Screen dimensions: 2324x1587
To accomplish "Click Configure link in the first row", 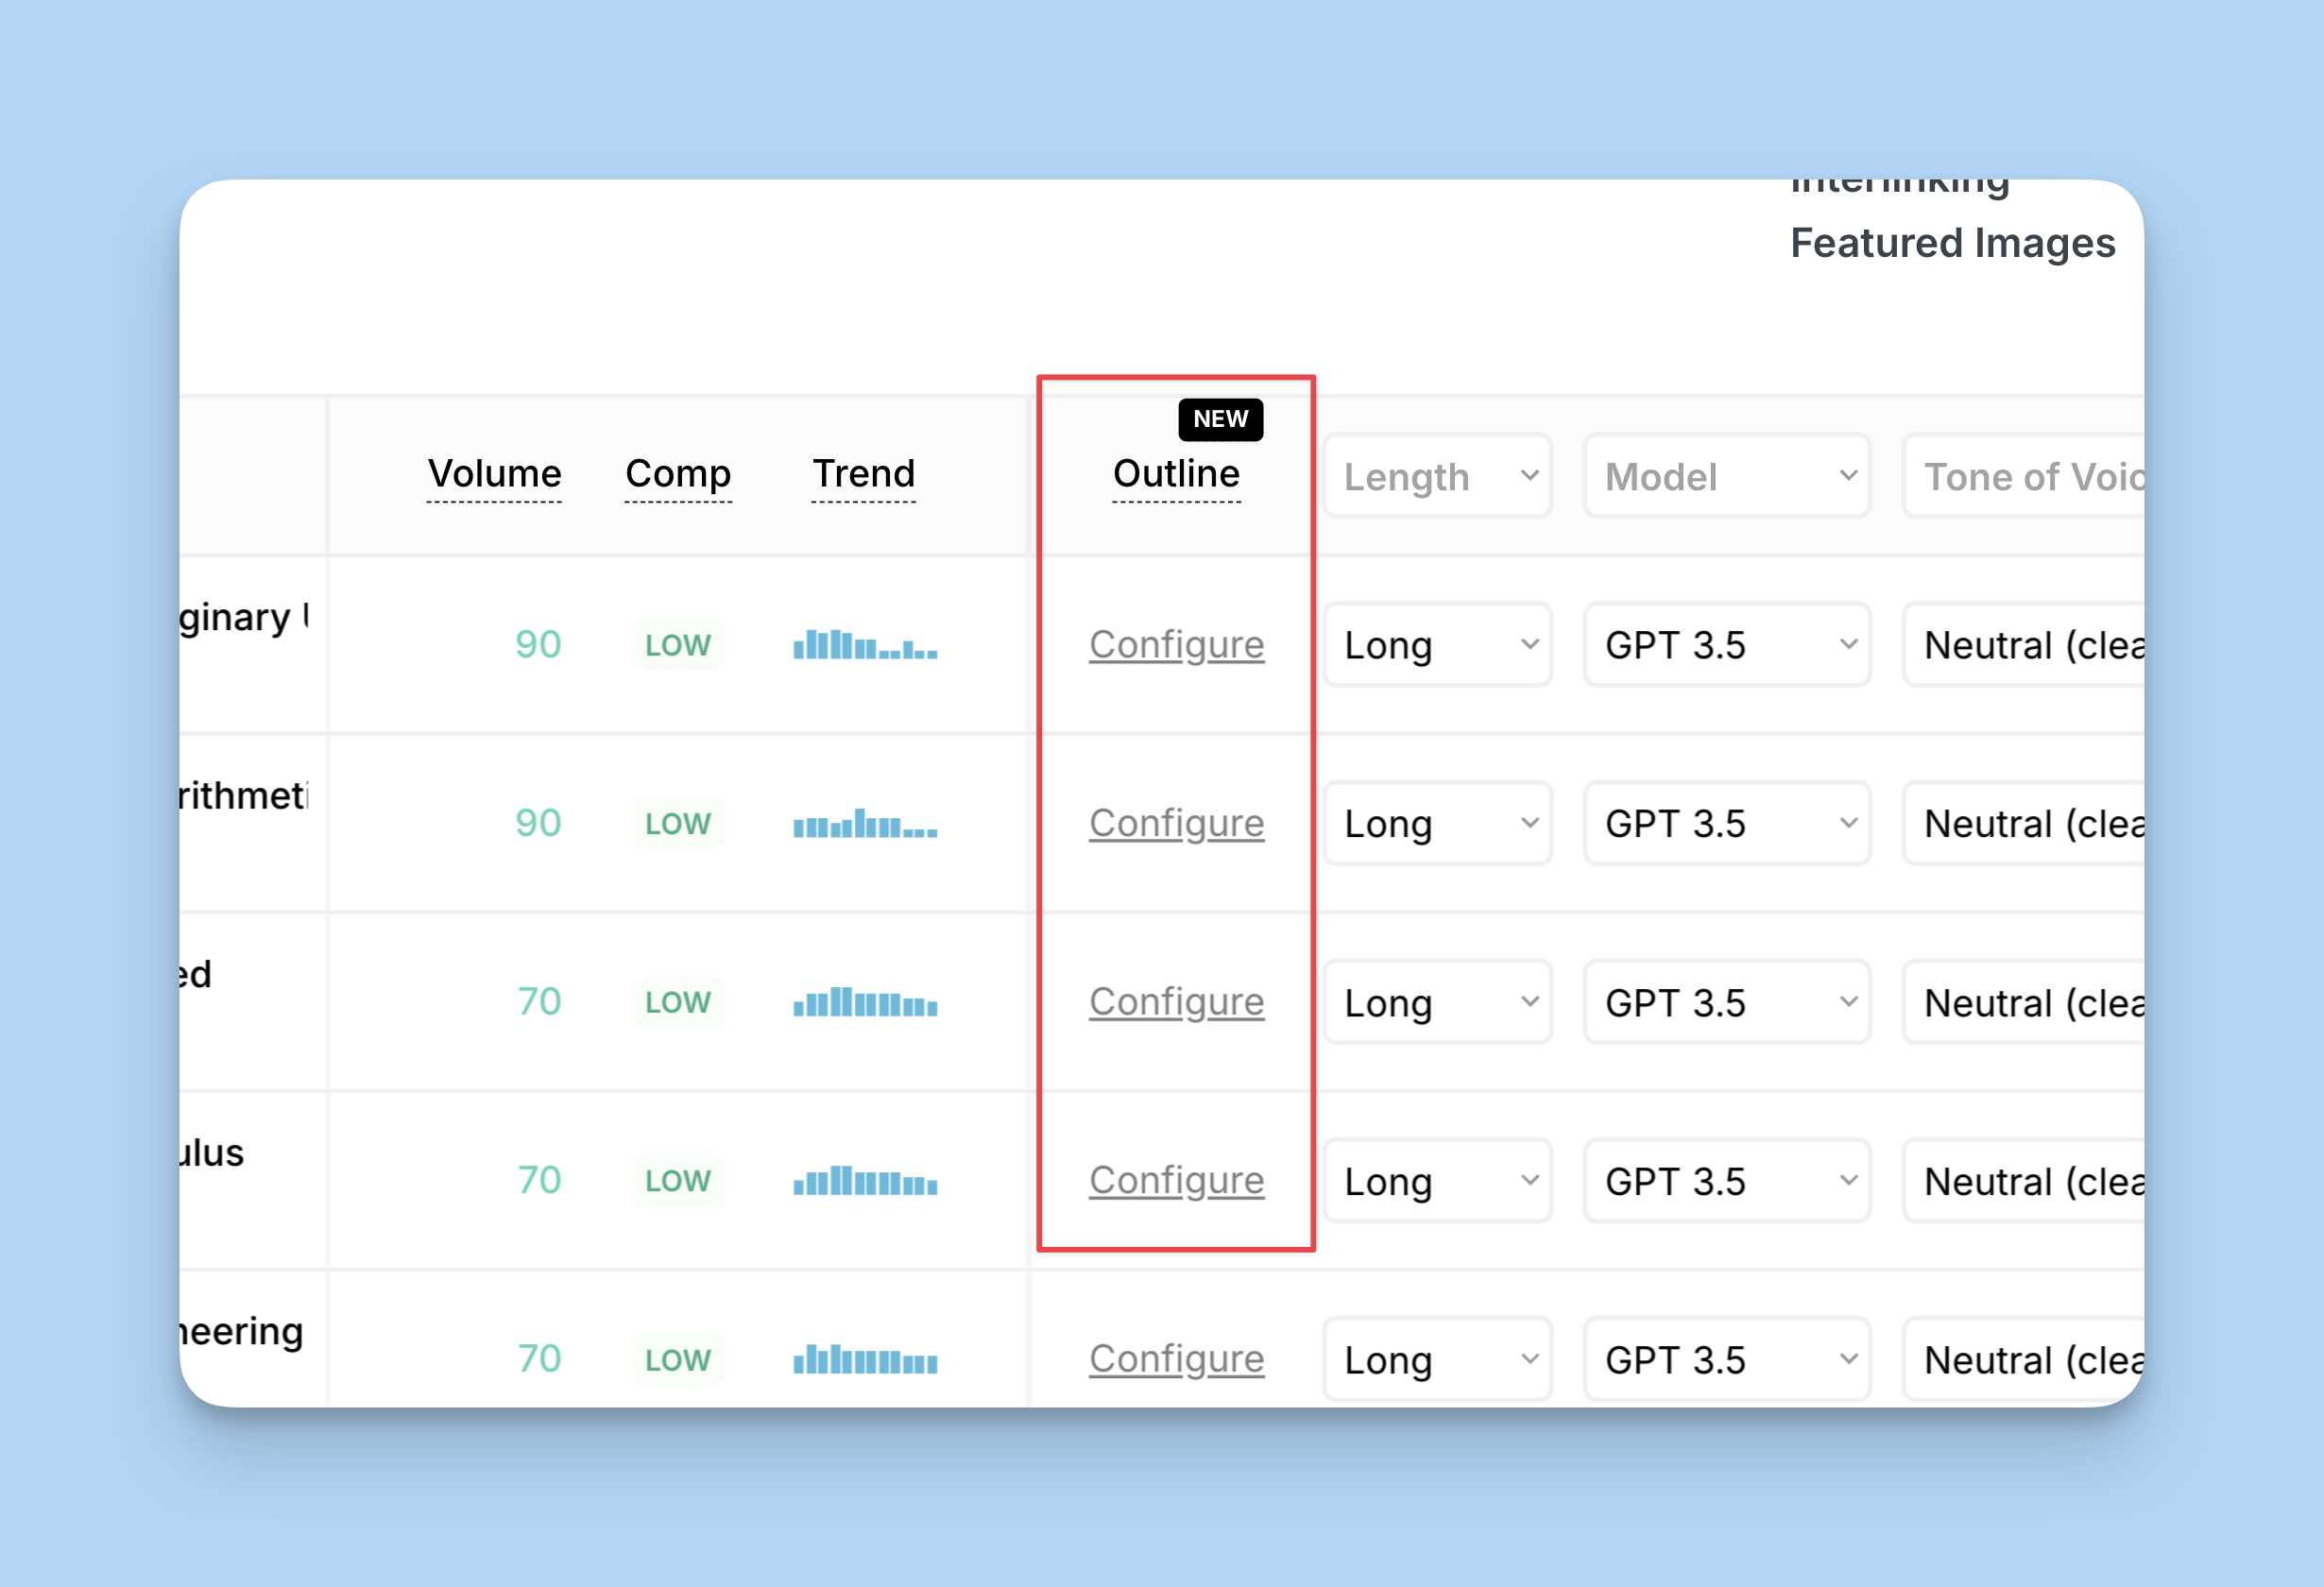I will coord(1176,645).
